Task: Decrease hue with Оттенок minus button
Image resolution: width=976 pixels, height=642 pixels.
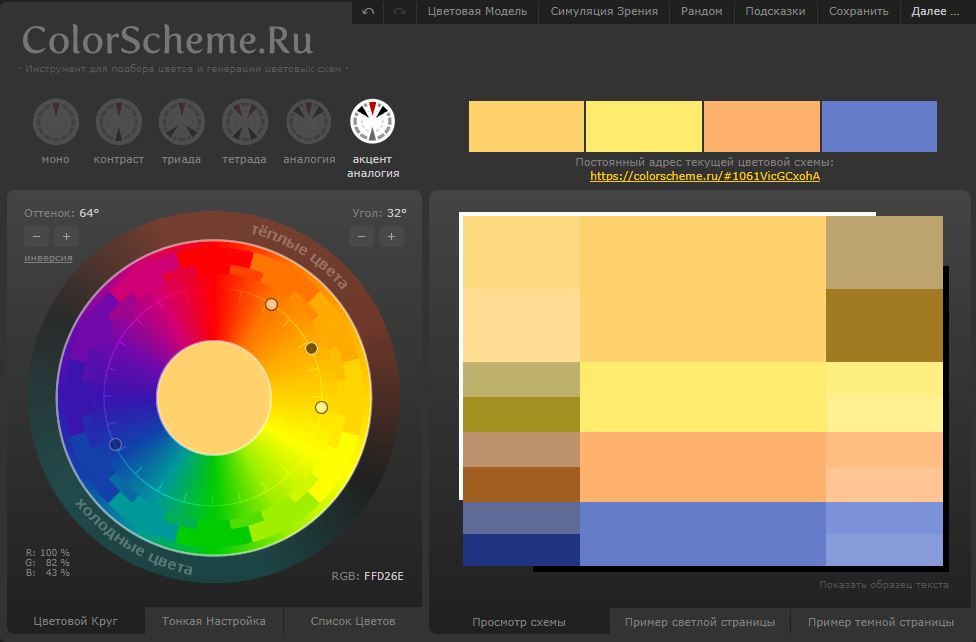Action: (37, 237)
